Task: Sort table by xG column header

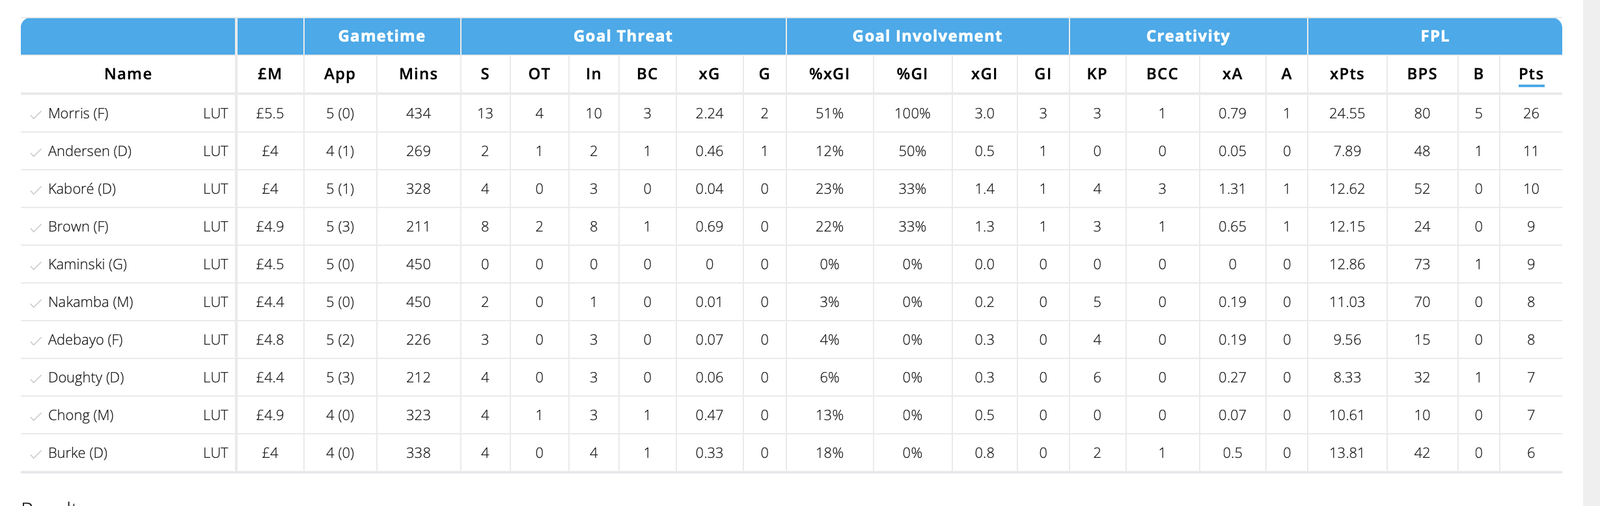Action: pyautogui.click(x=708, y=74)
